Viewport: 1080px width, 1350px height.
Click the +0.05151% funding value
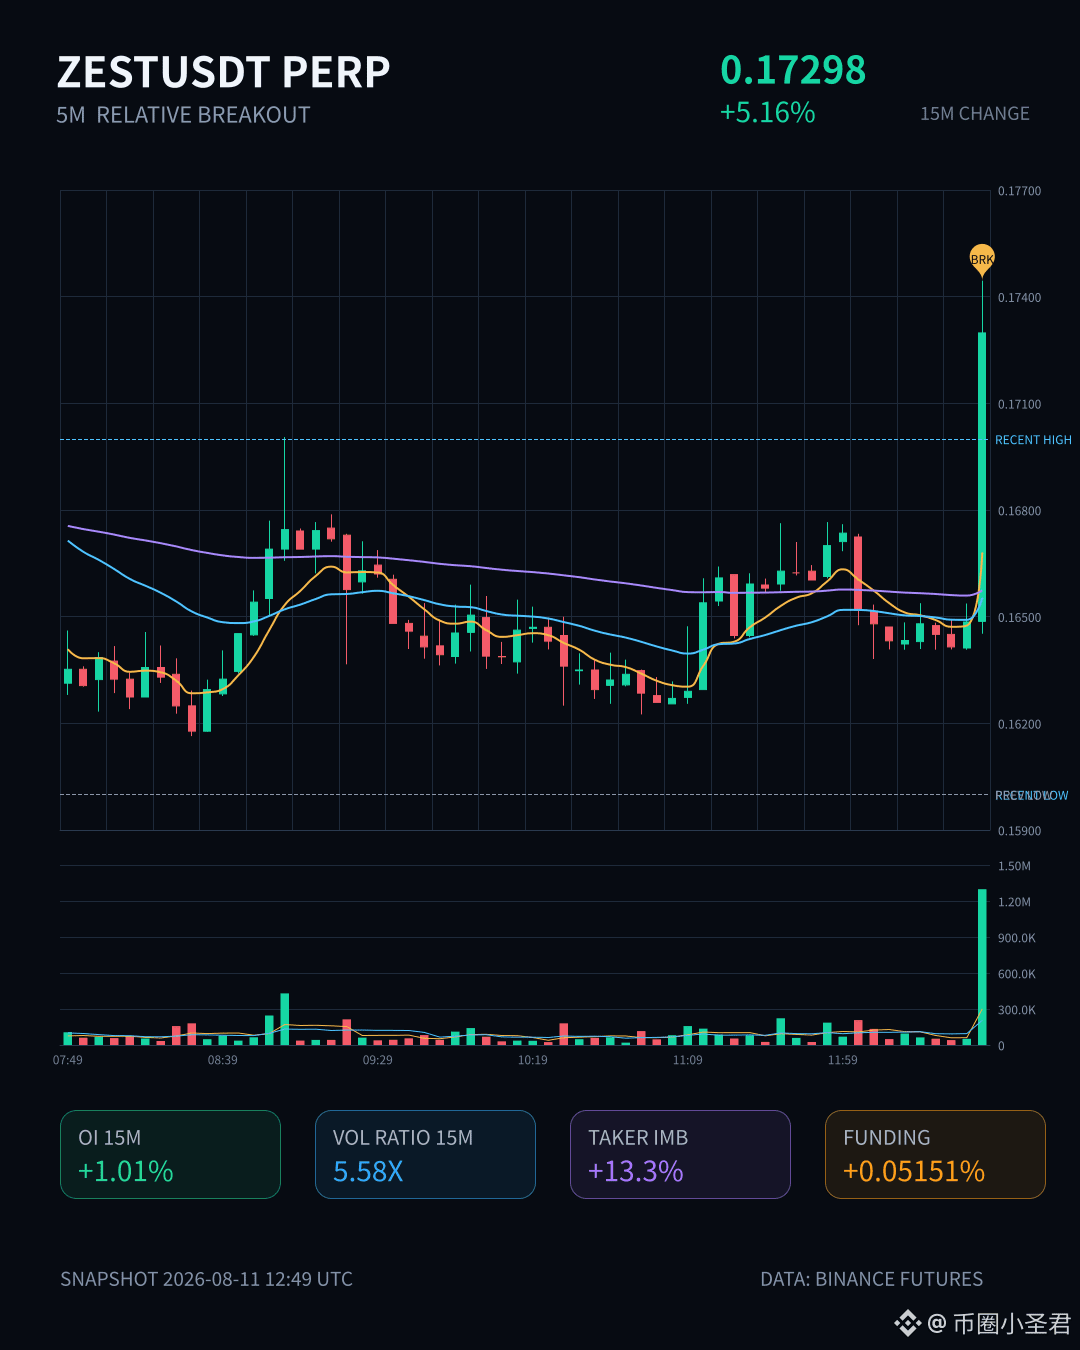coord(914,1171)
